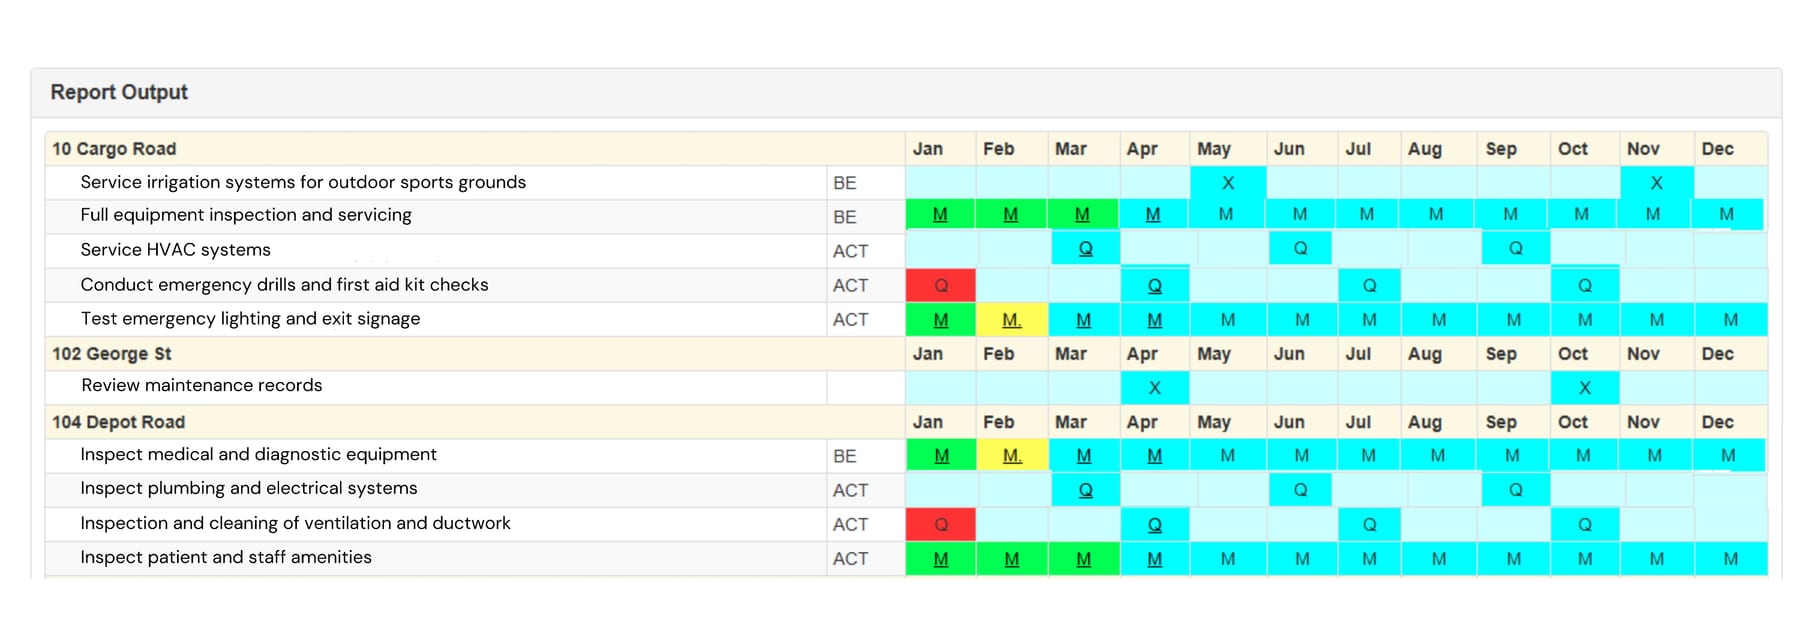1800x634 pixels.
Task: Select the 10 Cargo Road property header
Action: [x=114, y=149]
